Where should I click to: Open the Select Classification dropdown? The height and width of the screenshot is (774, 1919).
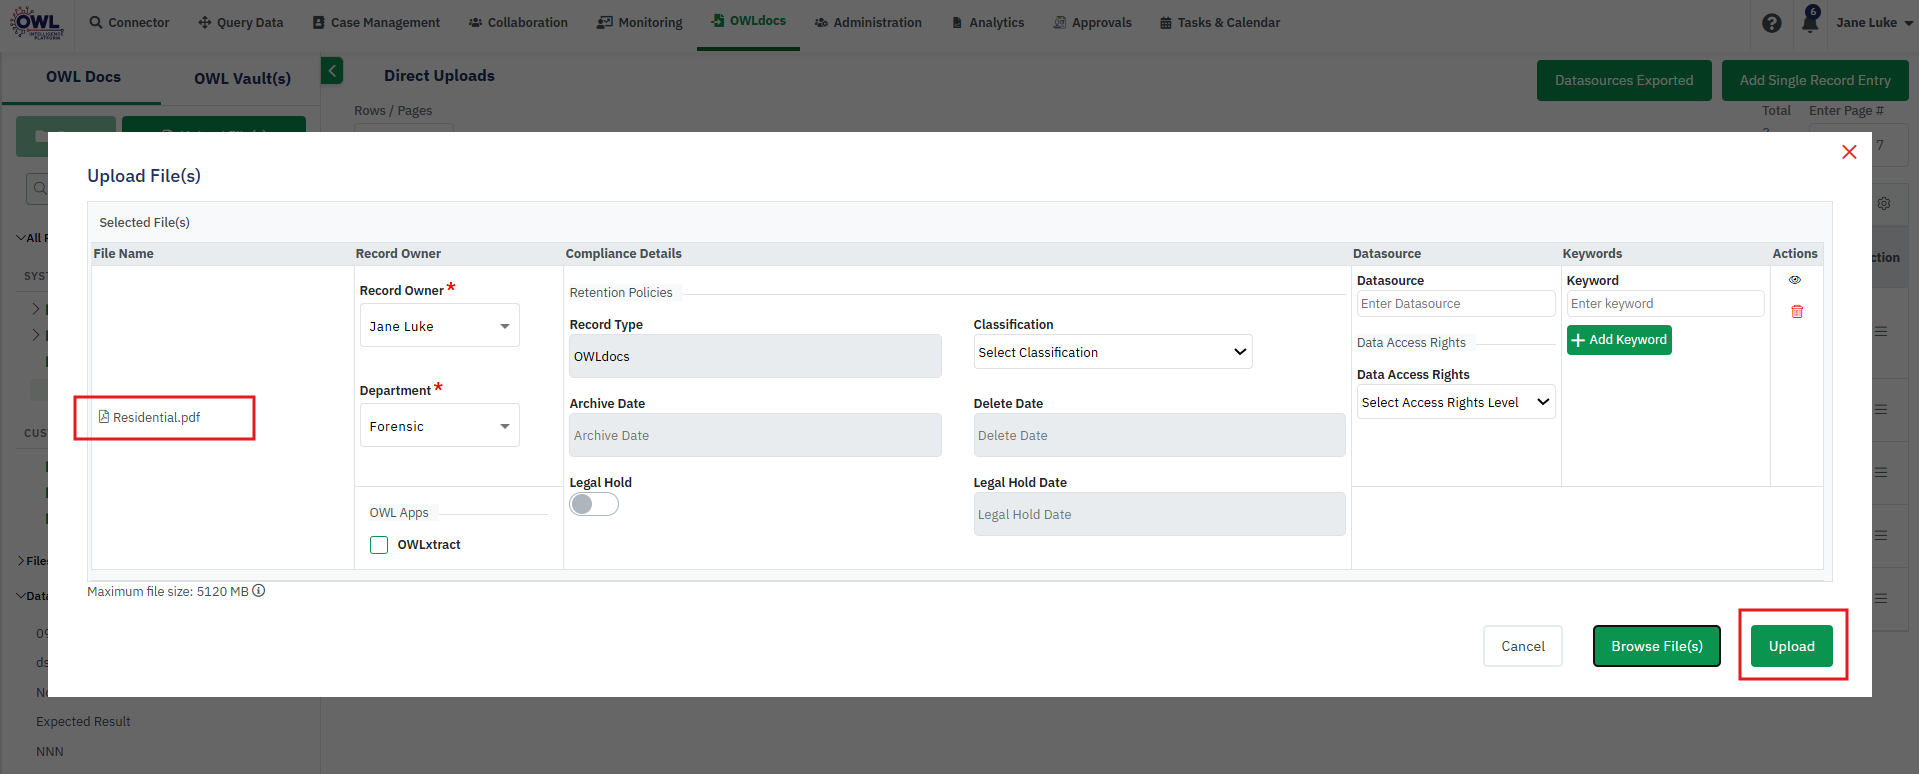(1113, 352)
